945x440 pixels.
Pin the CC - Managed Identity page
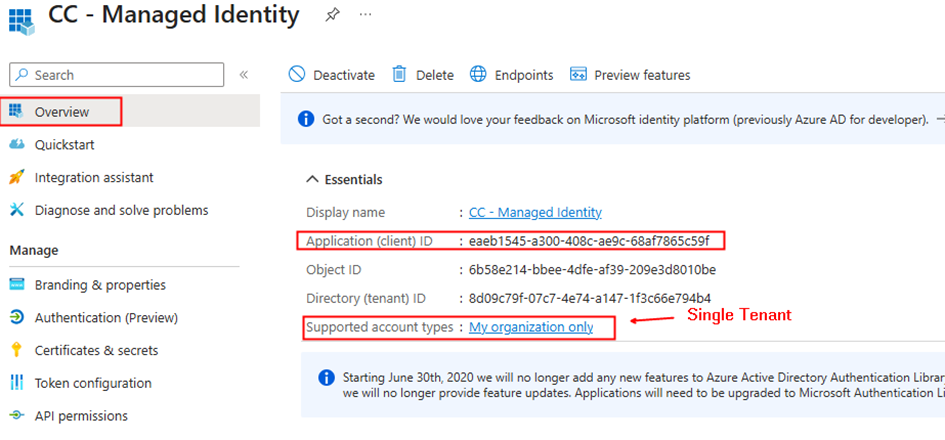[x=332, y=14]
